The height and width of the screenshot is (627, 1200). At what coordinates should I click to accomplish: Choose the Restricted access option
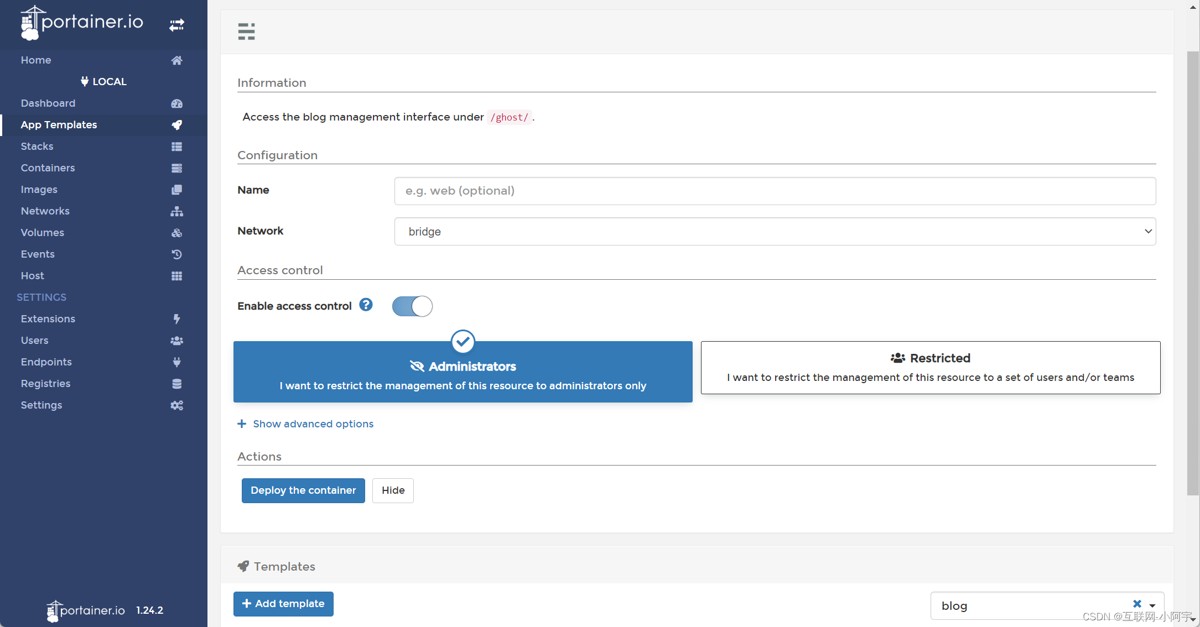pyautogui.click(x=930, y=367)
